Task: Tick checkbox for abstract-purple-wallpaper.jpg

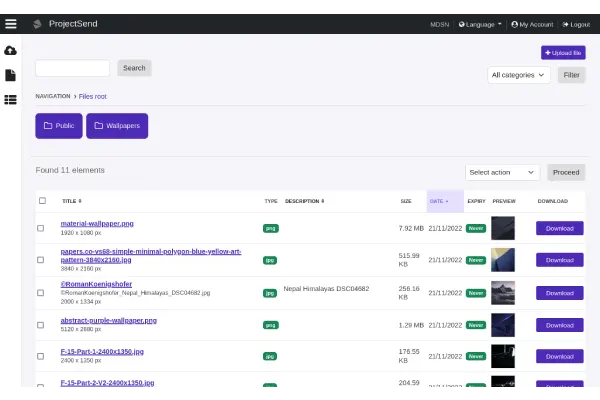Action: coord(41,325)
